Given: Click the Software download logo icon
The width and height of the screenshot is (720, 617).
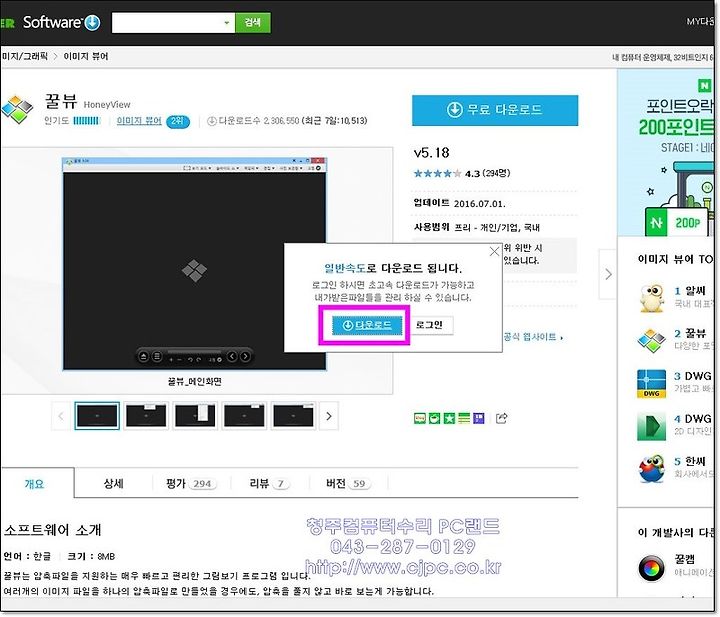Looking at the screenshot, I should [x=92, y=22].
